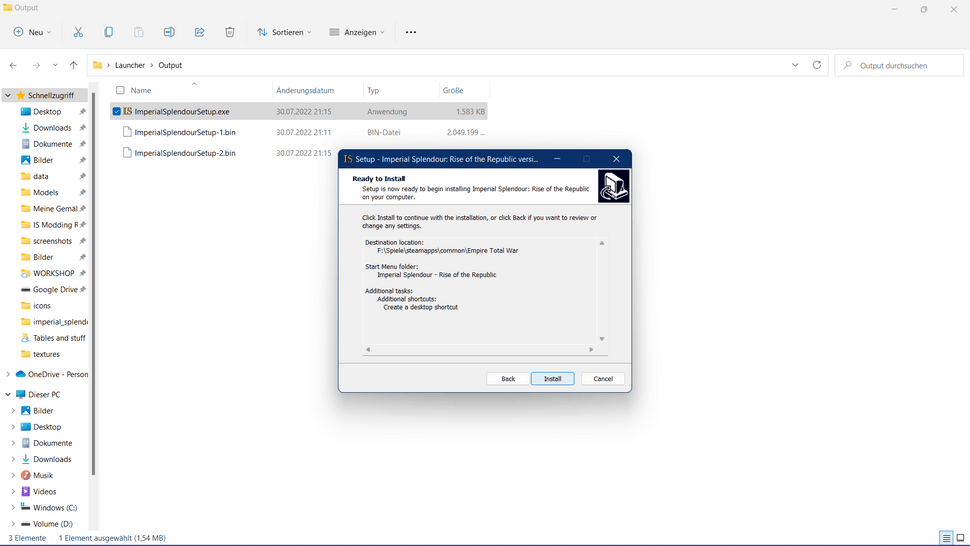Click the Share icon in toolbar
The height and width of the screenshot is (546, 970).
tap(199, 32)
